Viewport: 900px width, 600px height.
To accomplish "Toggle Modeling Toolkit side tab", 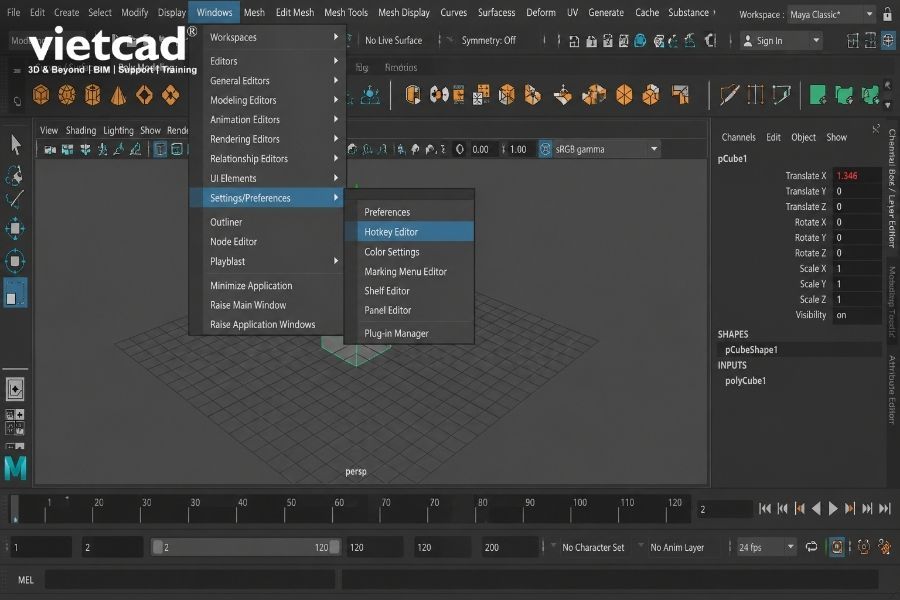I will [891, 301].
